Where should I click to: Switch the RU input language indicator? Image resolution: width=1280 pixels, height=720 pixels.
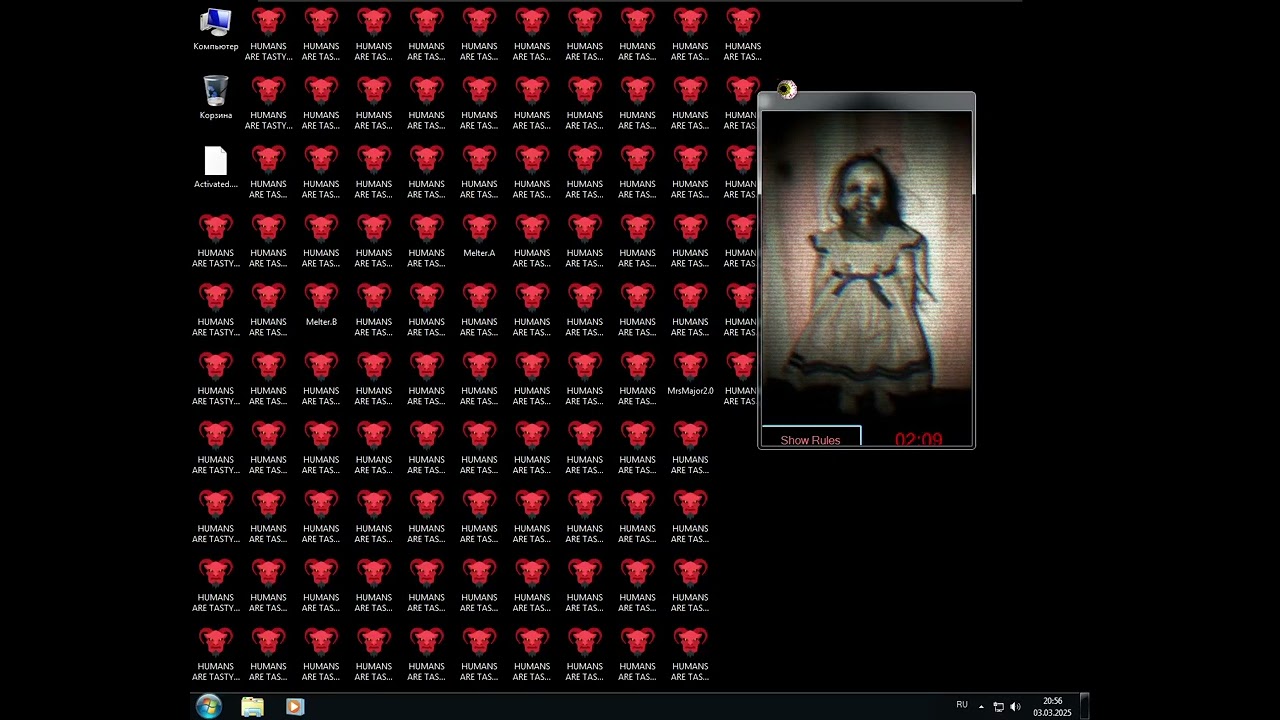tap(962, 705)
